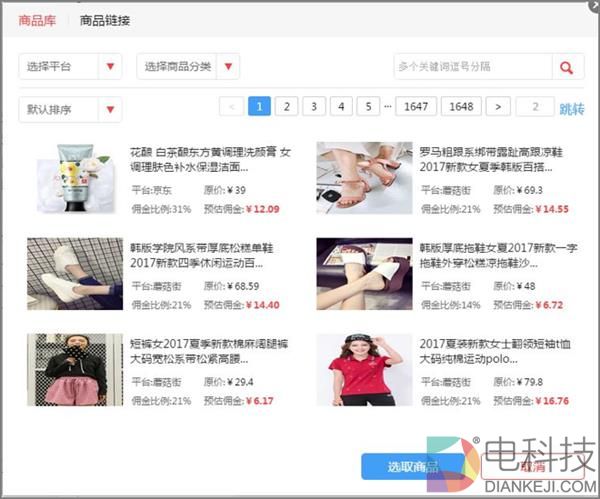Open the 默认排序 dropdown
Screen dimensions: 600x499
point(70,110)
